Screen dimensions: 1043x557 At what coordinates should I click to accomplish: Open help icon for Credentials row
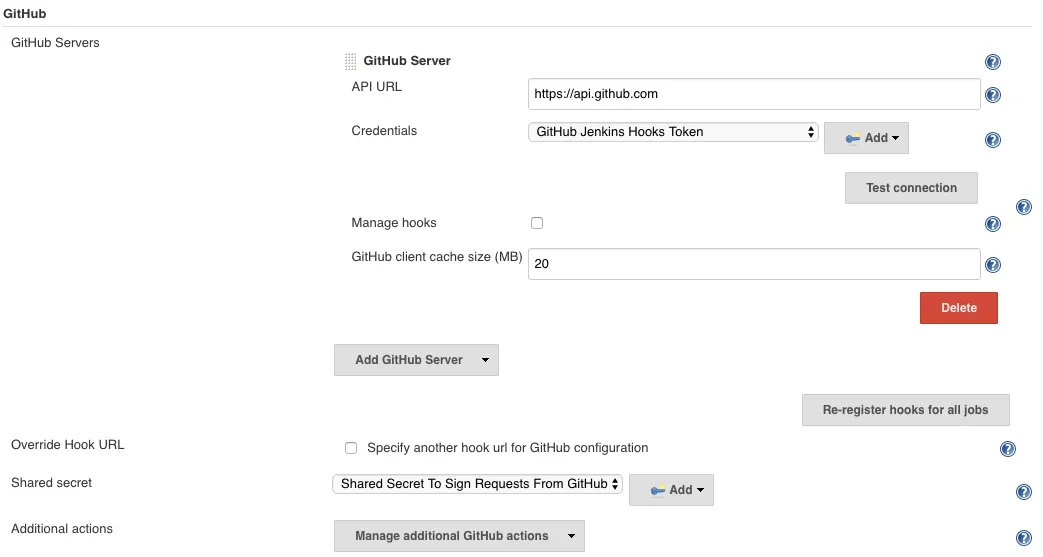(x=992, y=140)
